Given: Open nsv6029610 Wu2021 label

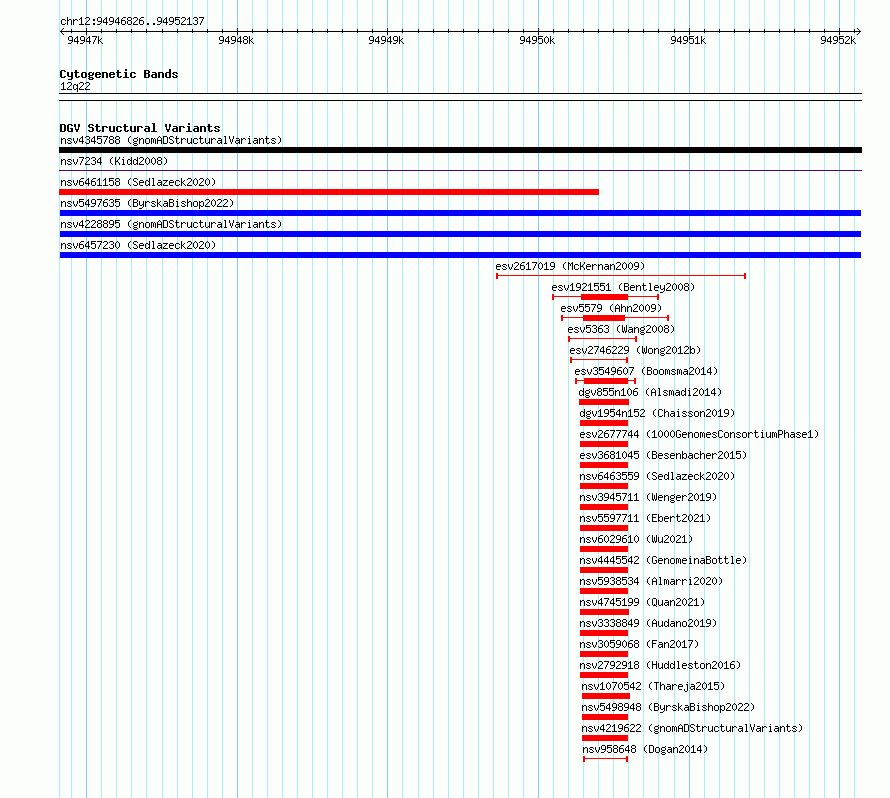Looking at the screenshot, I should 636,539.
